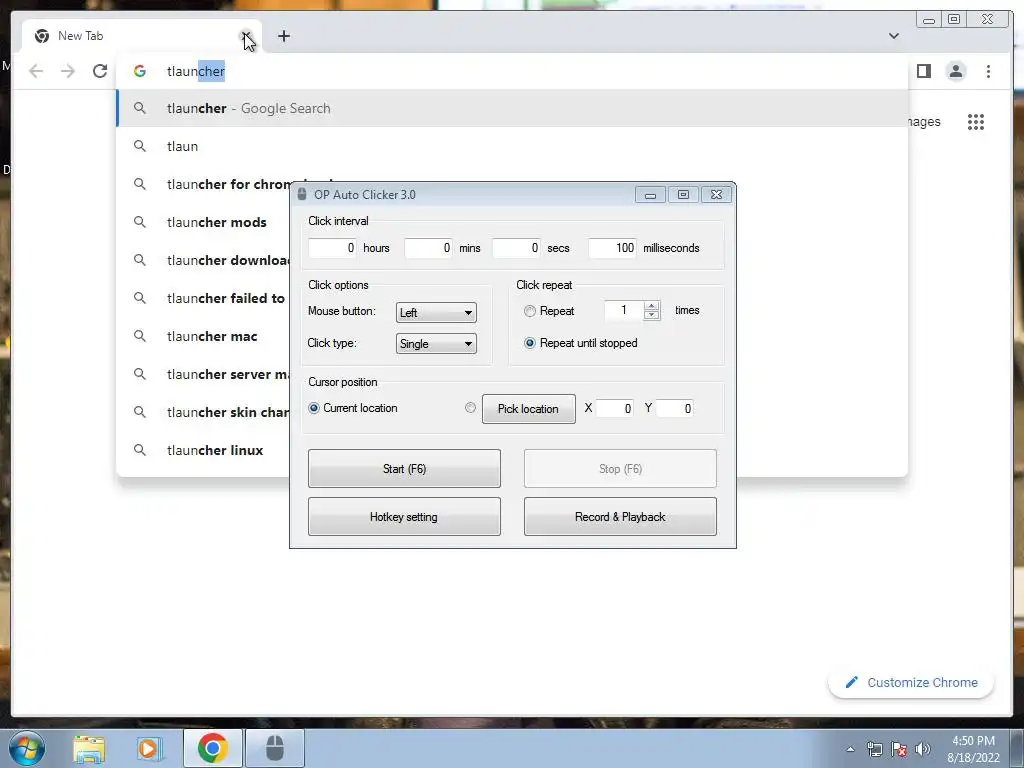Open Record & Playback

click(620, 517)
